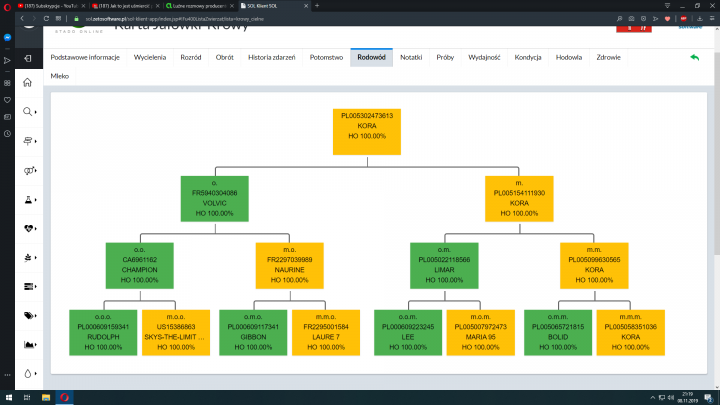Open the Historia zdarzeń tab
720x405 pixels.
273,58
